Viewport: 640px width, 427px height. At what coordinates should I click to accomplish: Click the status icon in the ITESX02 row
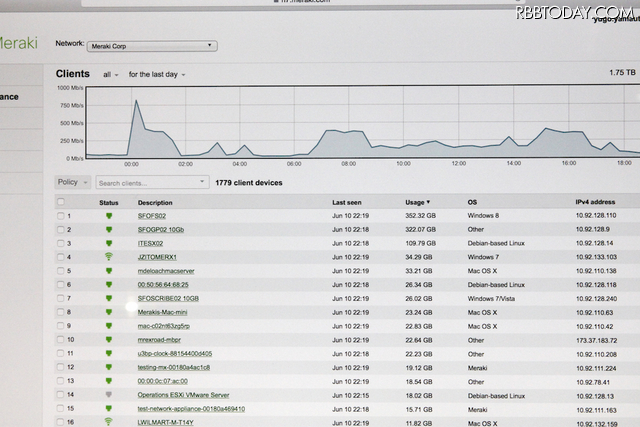click(x=109, y=243)
